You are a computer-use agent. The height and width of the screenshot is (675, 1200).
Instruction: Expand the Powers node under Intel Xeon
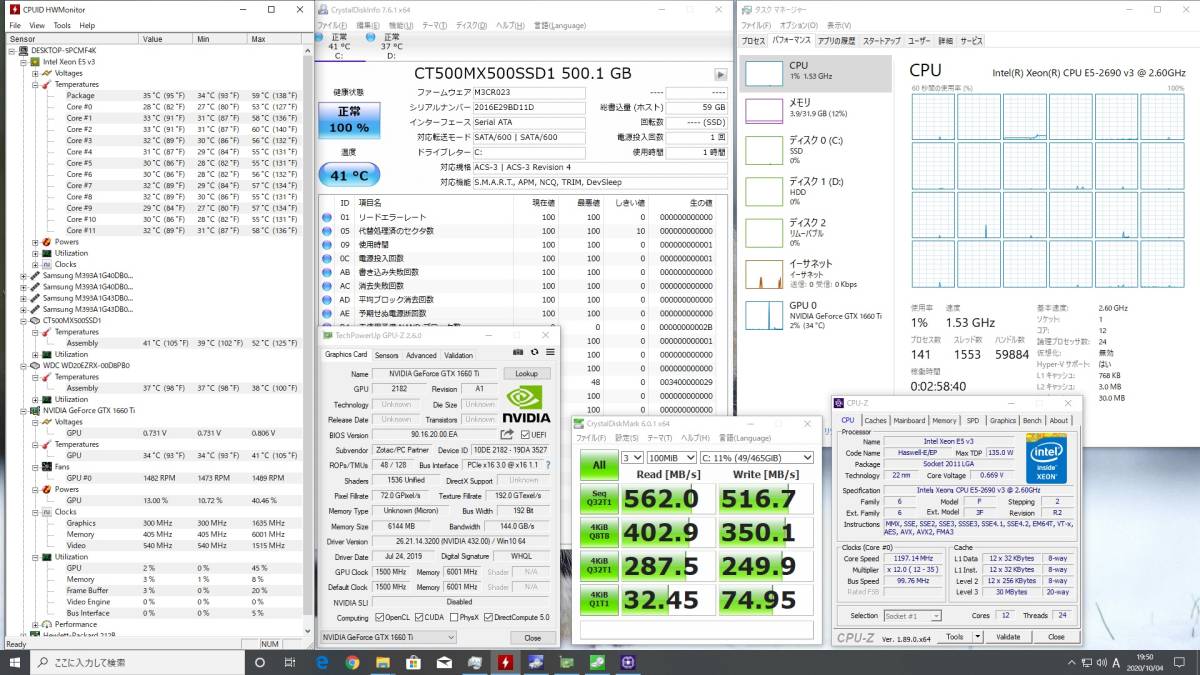(x=35, y=242)
